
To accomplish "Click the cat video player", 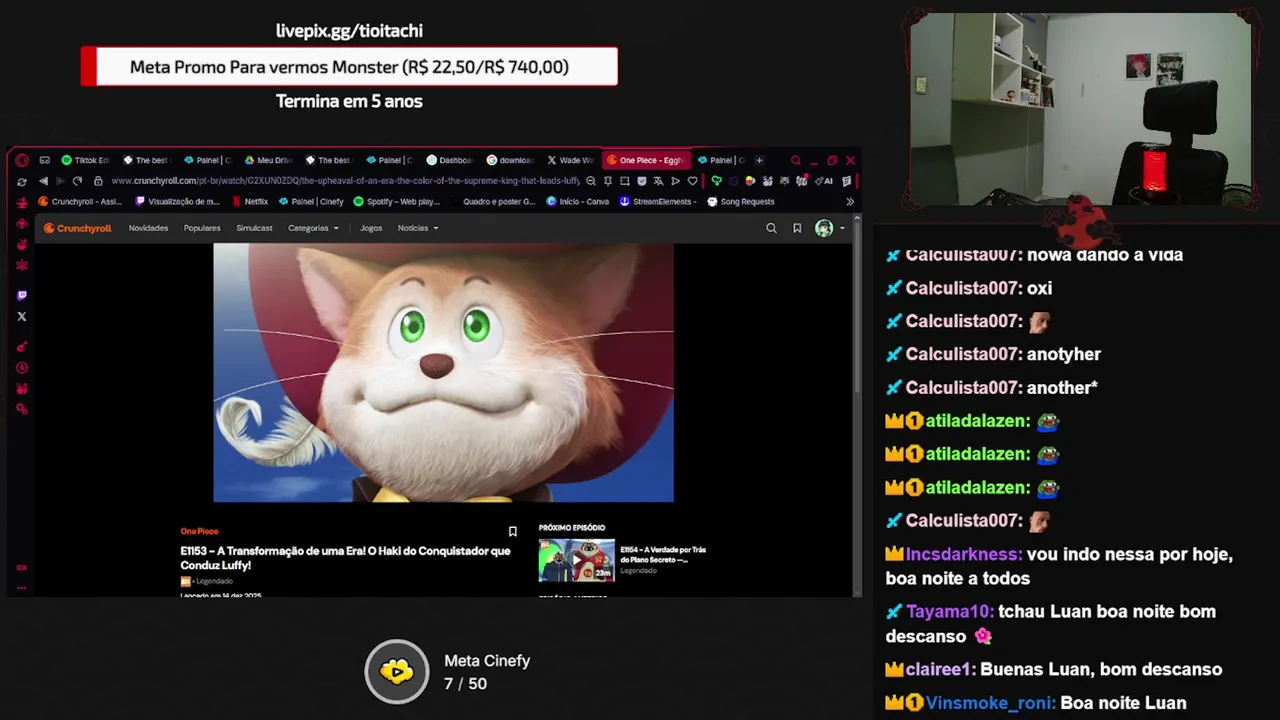I will [443, 373].
